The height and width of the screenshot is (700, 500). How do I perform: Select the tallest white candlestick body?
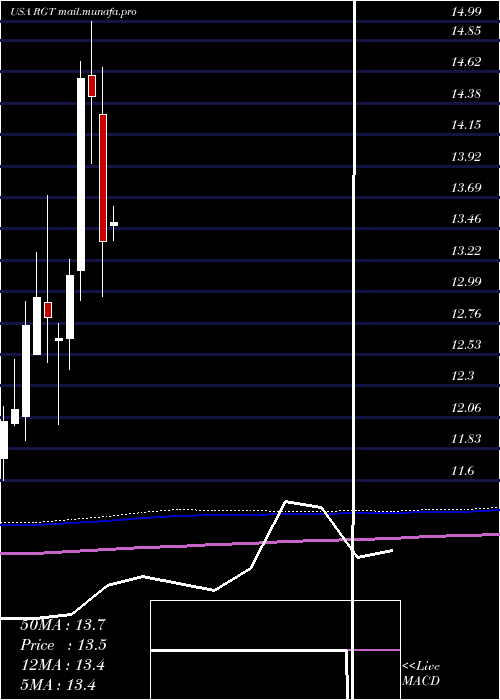(81, 175)
